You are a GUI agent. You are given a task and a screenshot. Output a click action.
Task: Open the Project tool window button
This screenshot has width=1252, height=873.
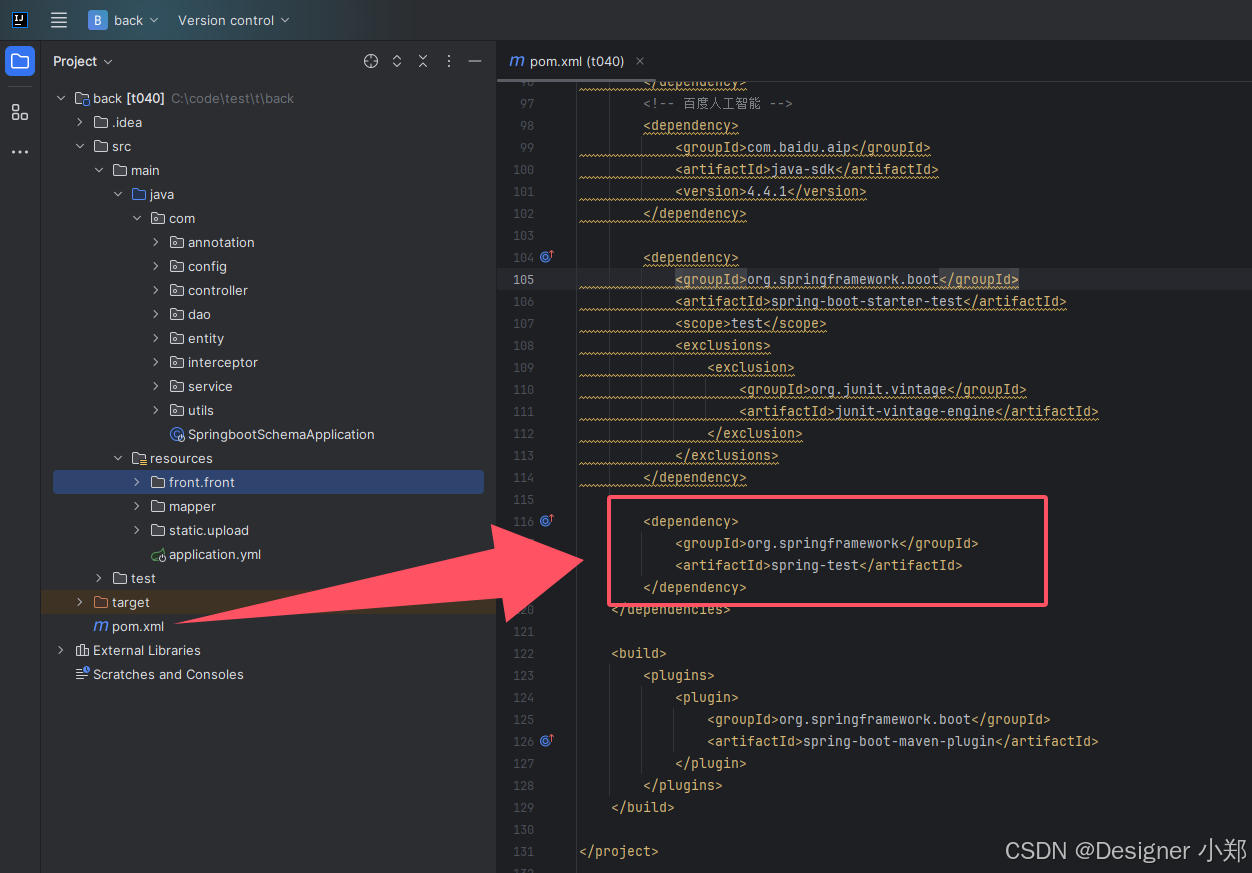pos(20,61)
